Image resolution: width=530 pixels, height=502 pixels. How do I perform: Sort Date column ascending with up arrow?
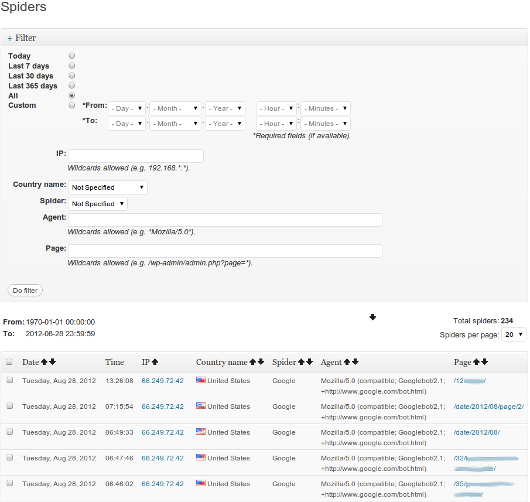click(44, 362)
